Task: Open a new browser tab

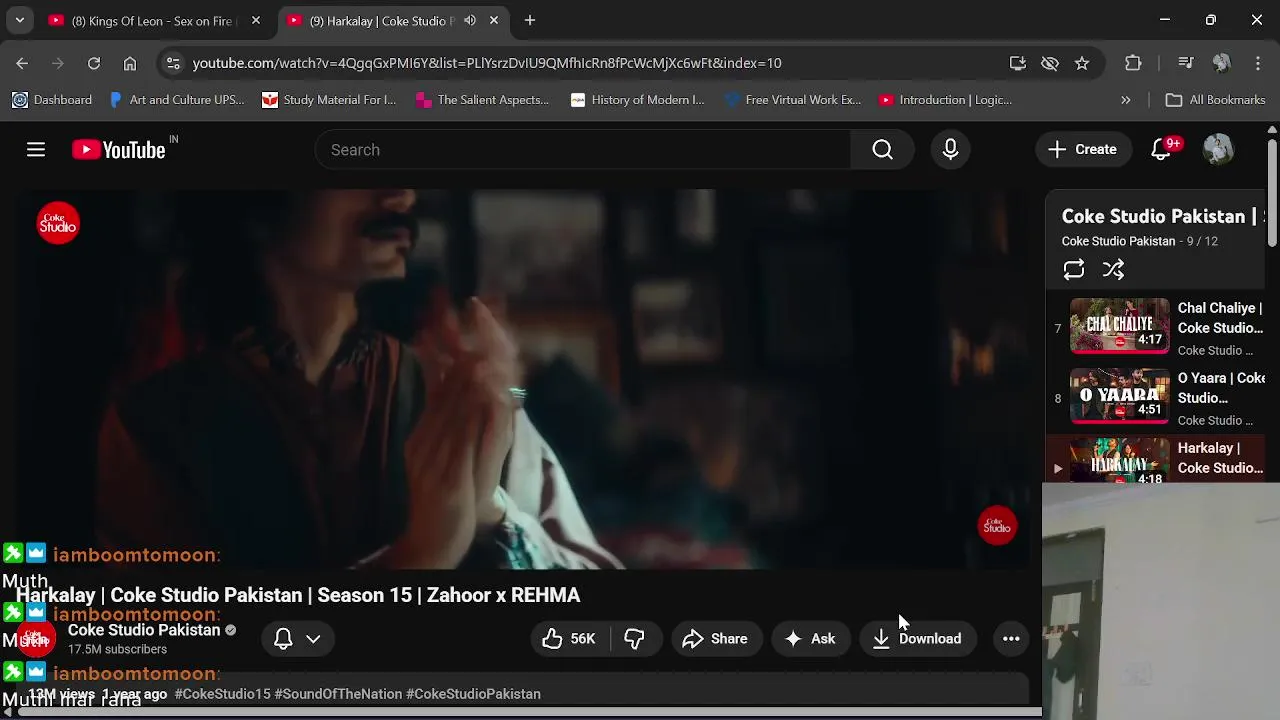Action: 530,20
